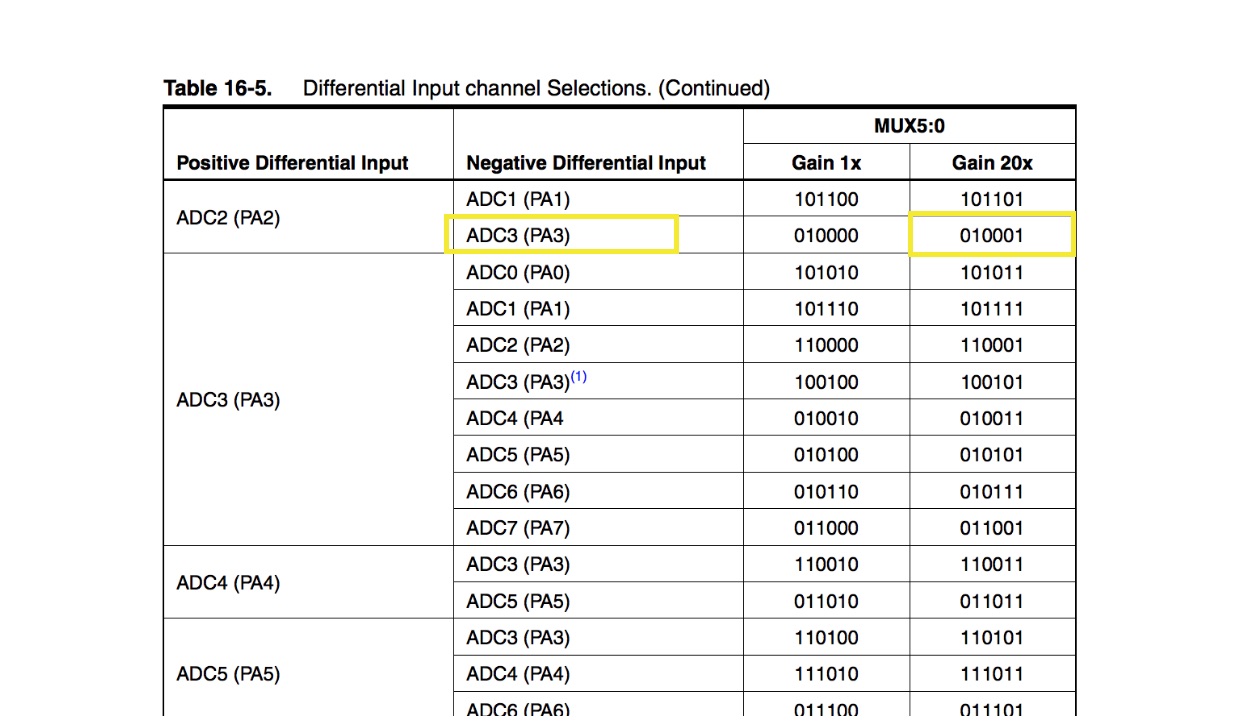Select the ADC7 (PA7) negative input row
The height and width of the screenshot is (726, 1246).
(518, 528)
